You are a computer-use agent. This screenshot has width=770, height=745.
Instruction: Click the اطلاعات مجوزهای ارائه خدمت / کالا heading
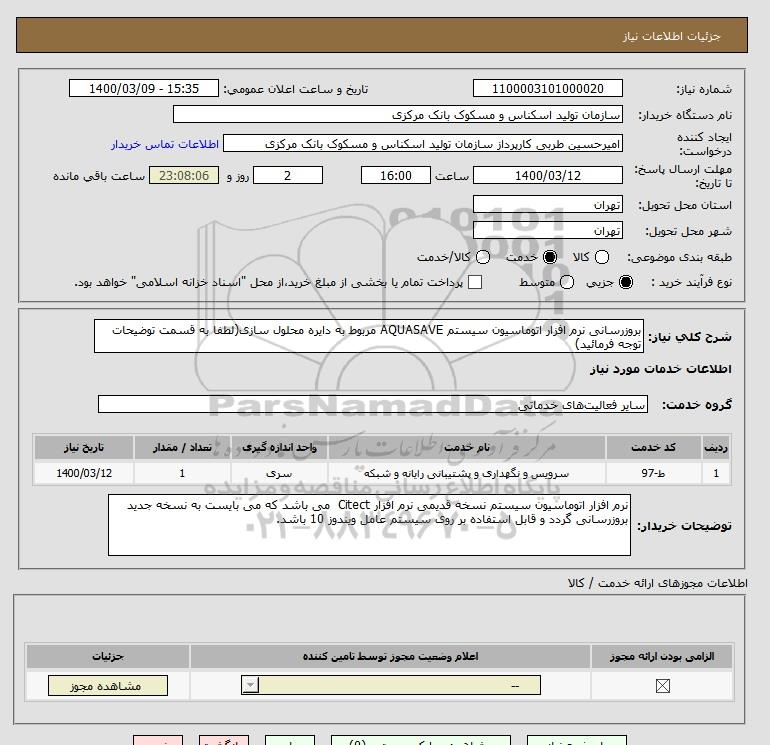click(658, 583)
